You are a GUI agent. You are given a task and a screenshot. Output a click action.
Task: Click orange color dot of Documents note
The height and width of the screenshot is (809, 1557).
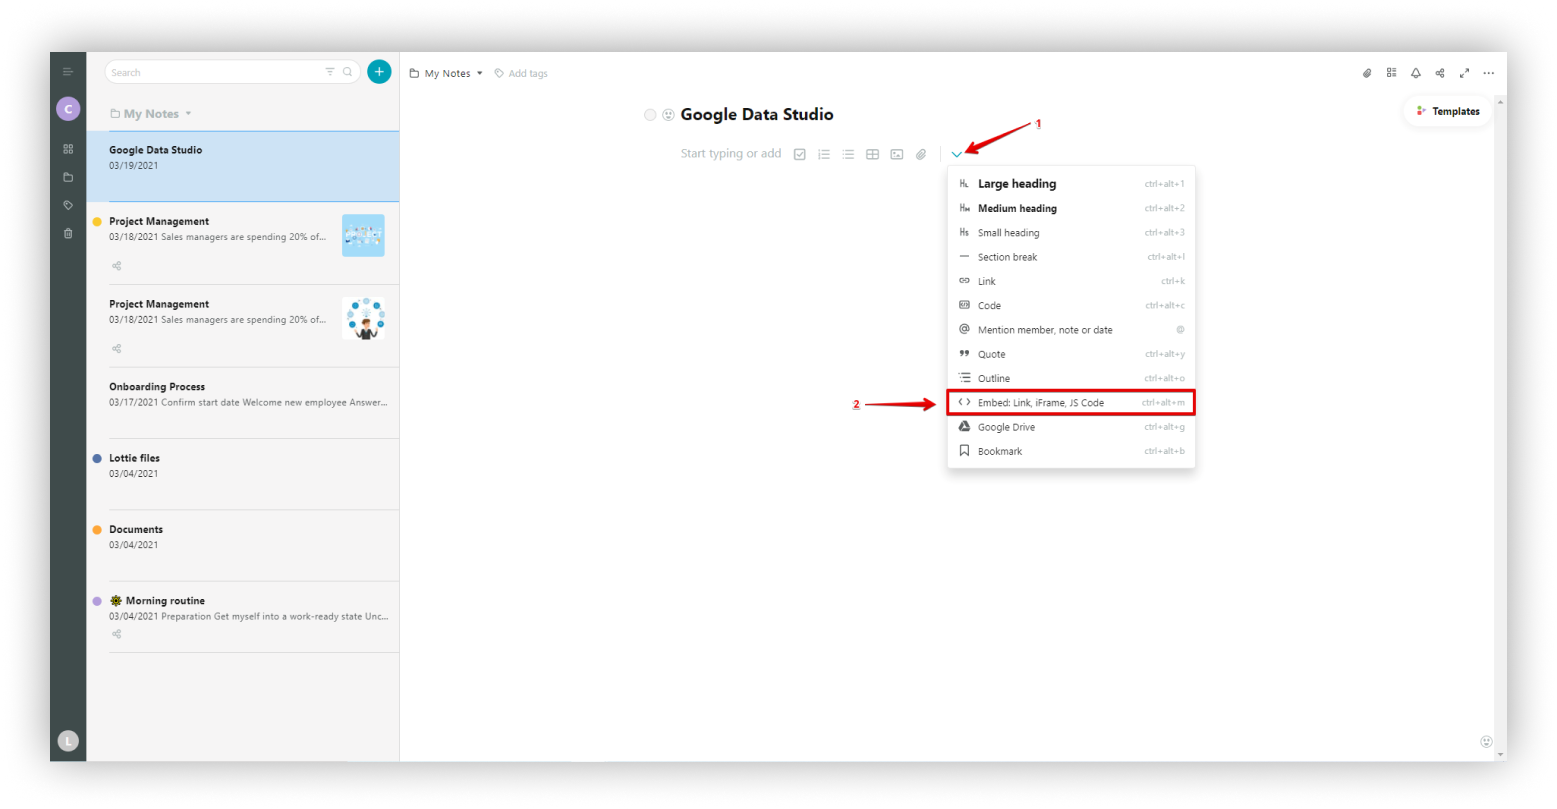pyautogui.click(x=97, y=530)
